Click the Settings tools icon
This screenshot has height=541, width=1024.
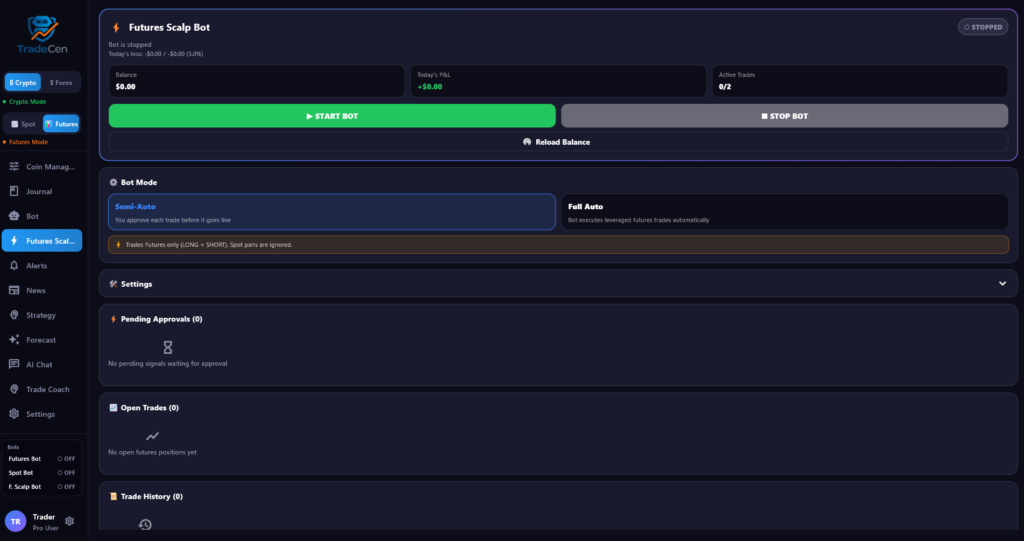point(113,284)
